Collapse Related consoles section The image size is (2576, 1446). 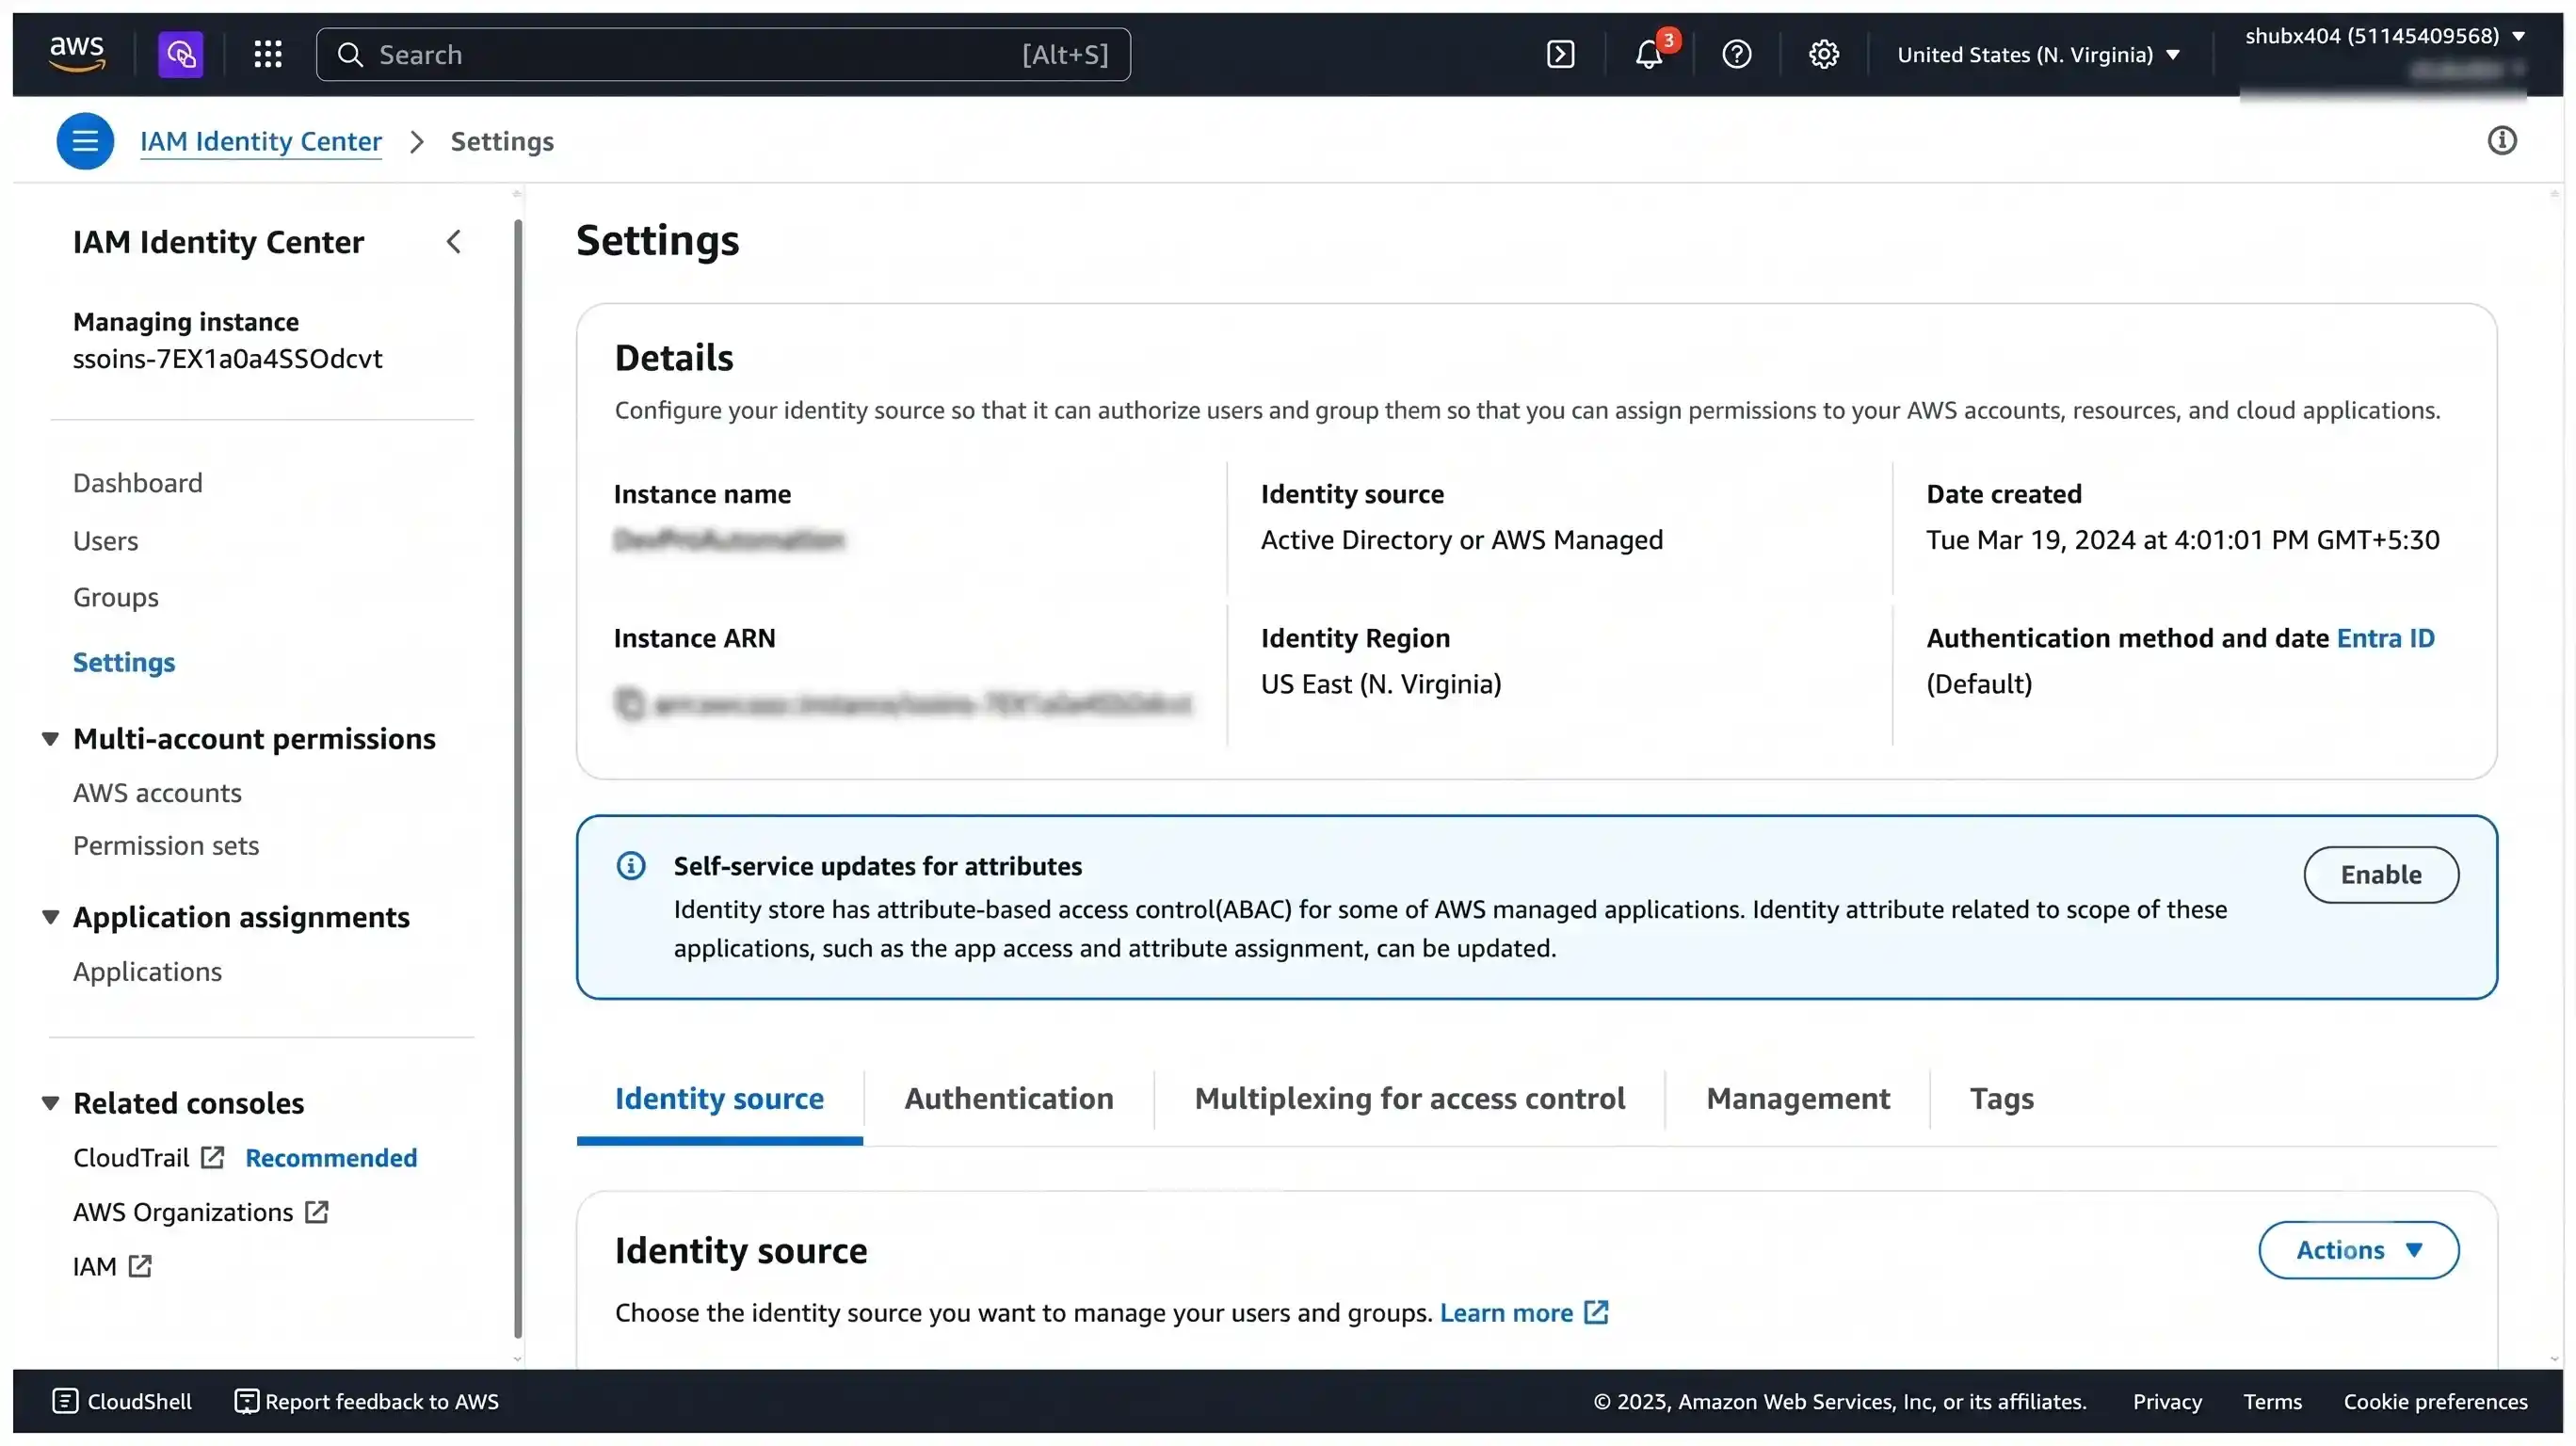[x=50, y=1103]
